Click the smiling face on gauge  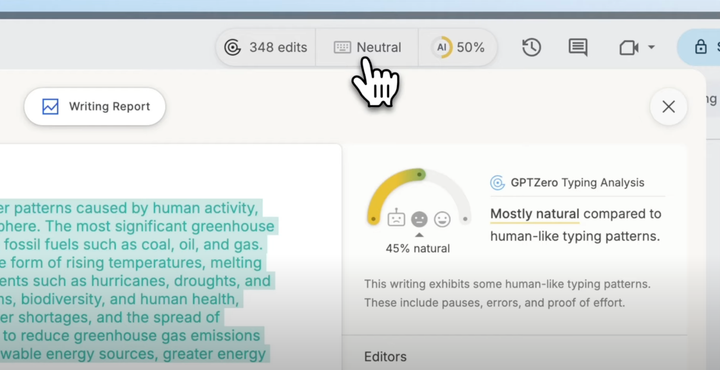pyautogui.click(x=442, y=219)
